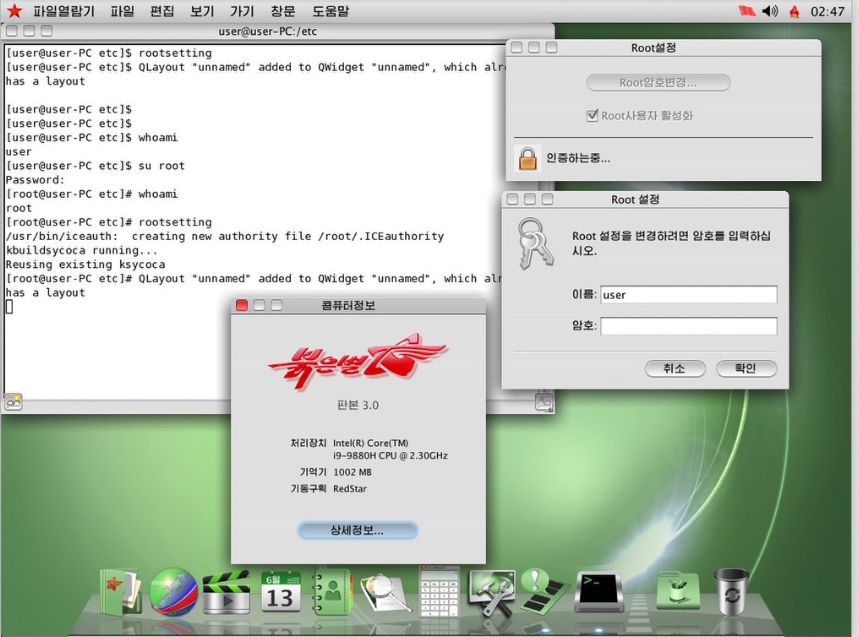
Task: Open the 보기 menu
Action: pyautogui.click(x=202, y=11)
